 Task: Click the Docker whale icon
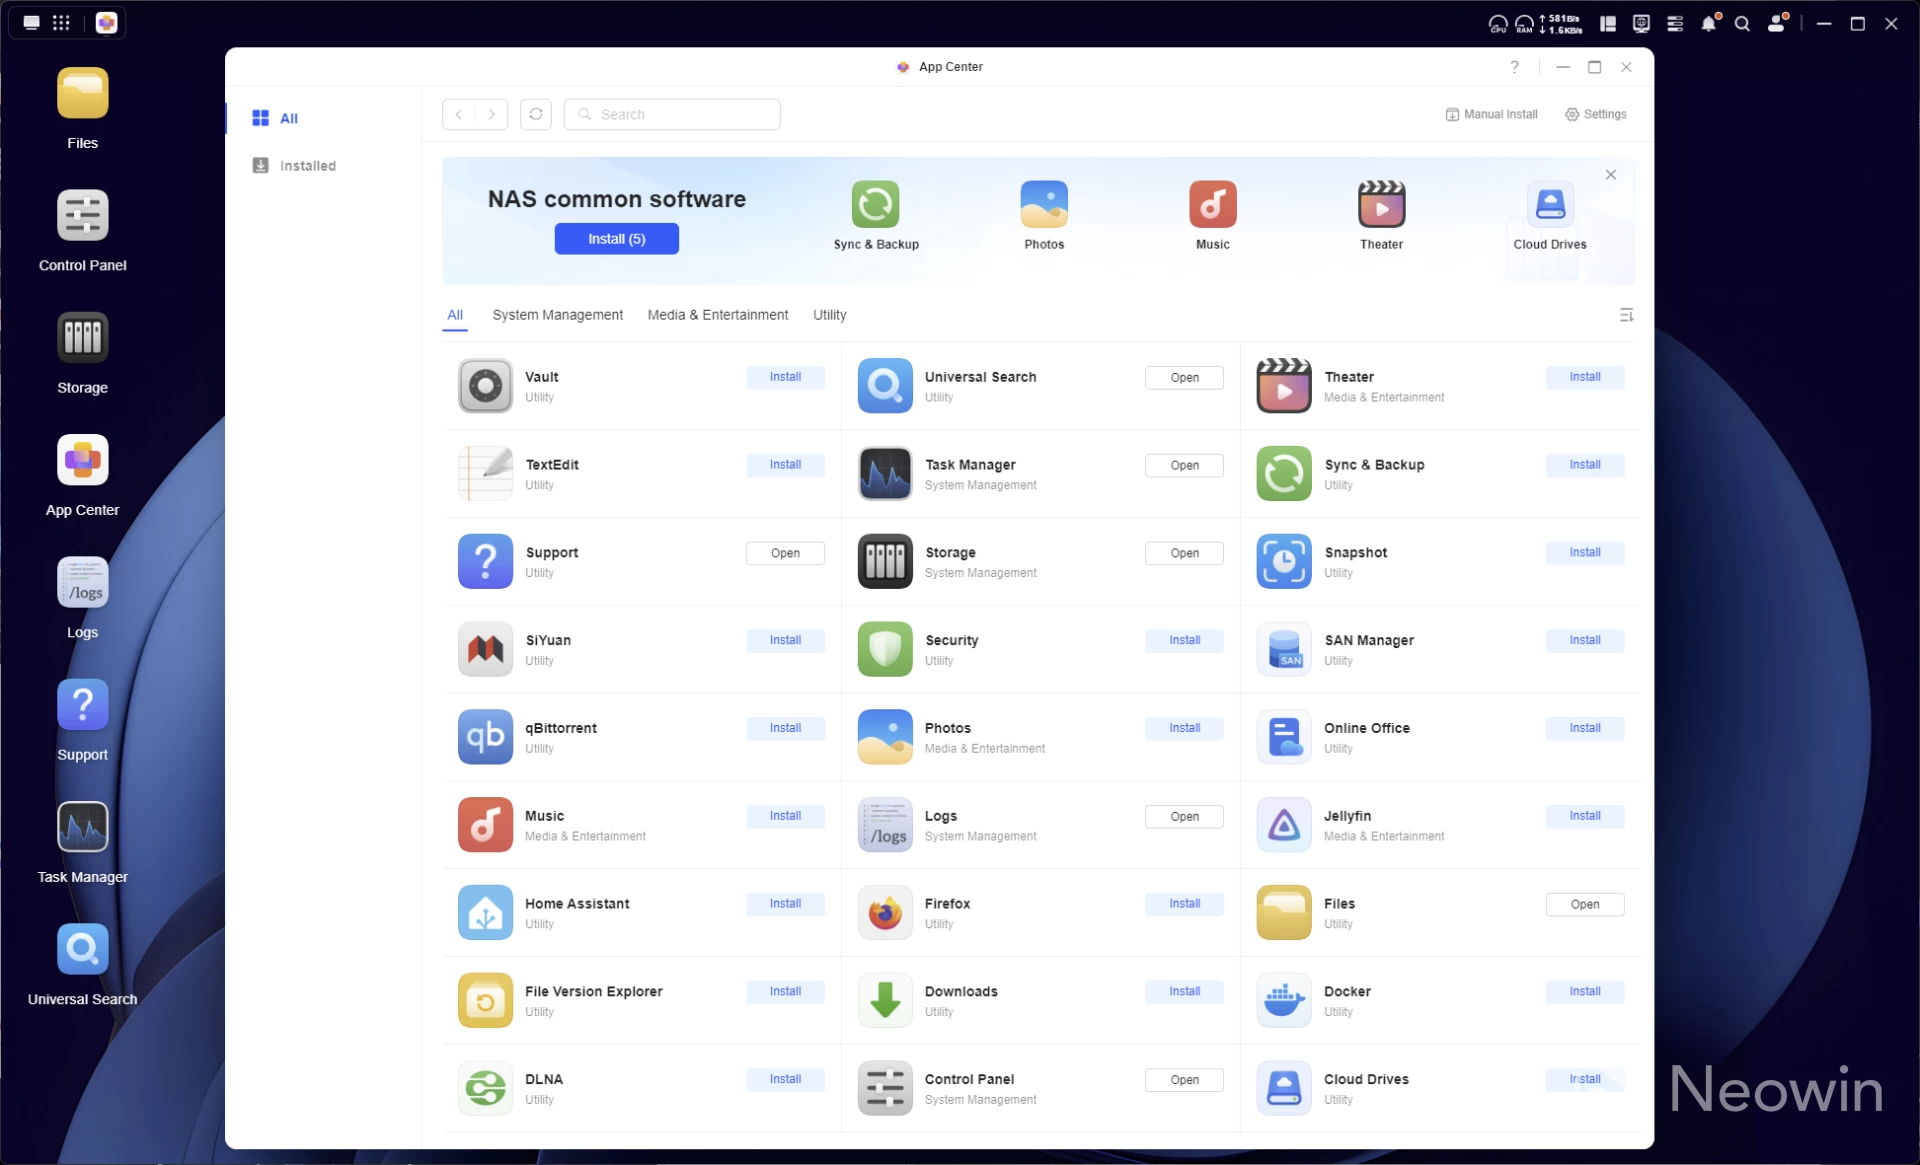click(1284, 1000)
